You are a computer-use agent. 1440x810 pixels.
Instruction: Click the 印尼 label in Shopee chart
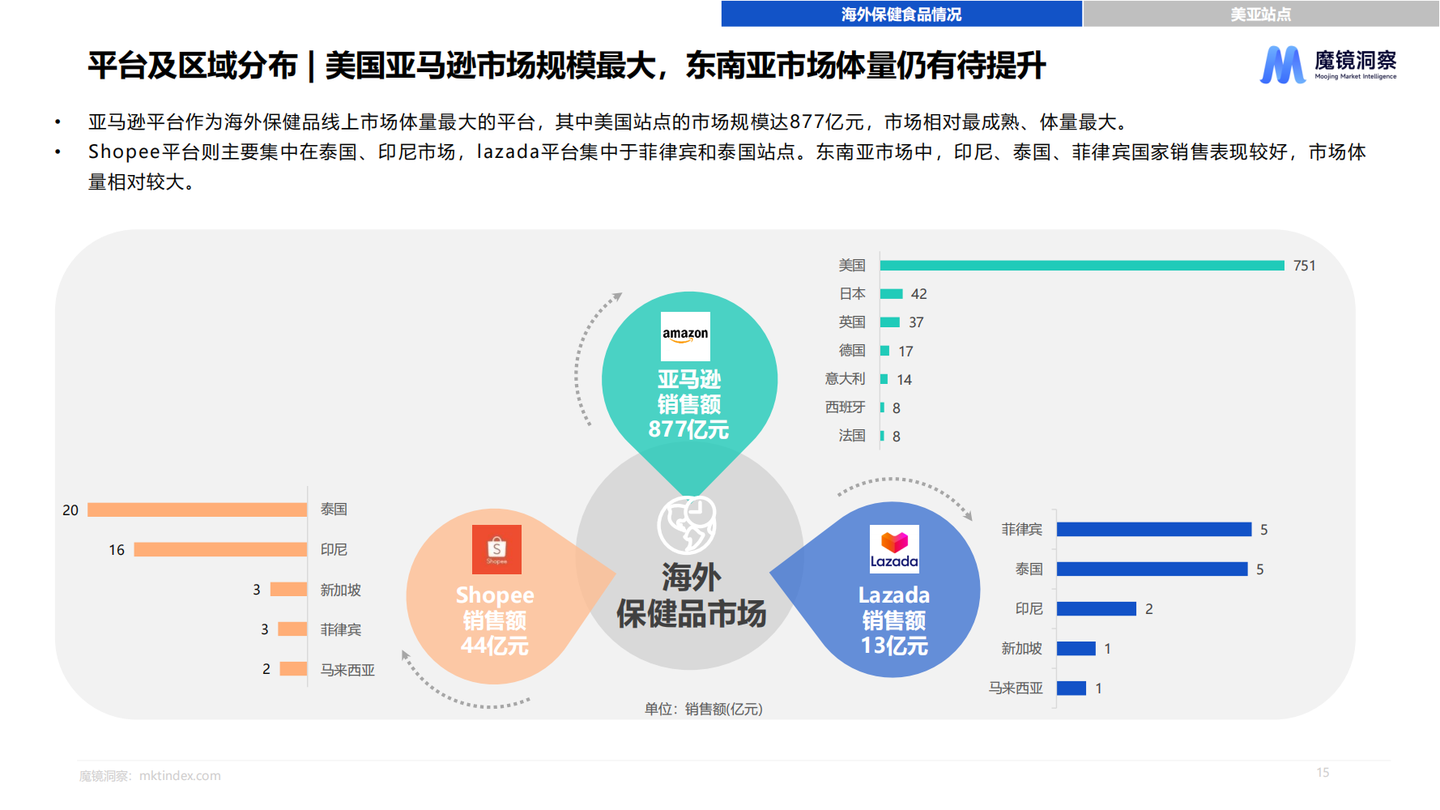pyautogui.click(x=334, y=550)
